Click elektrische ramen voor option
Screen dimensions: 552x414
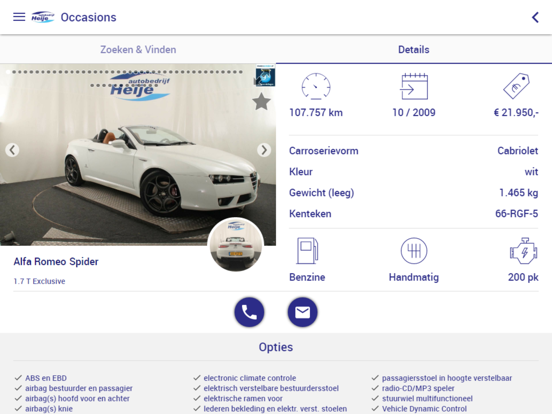pyautogui.click(x=243, y=399)
